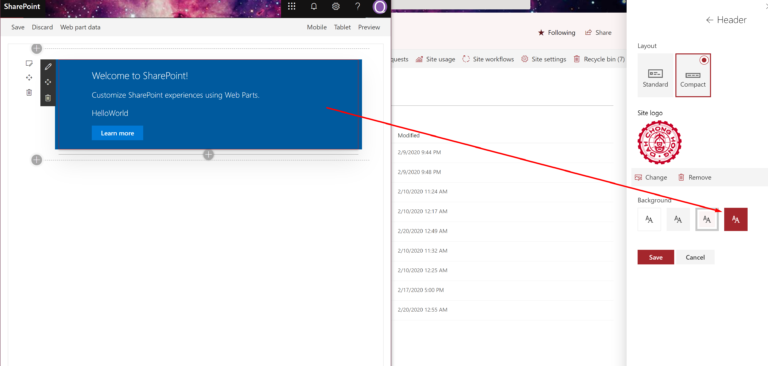Go back using Header arrow
The image size is (768, 366).
coord(709,20)
